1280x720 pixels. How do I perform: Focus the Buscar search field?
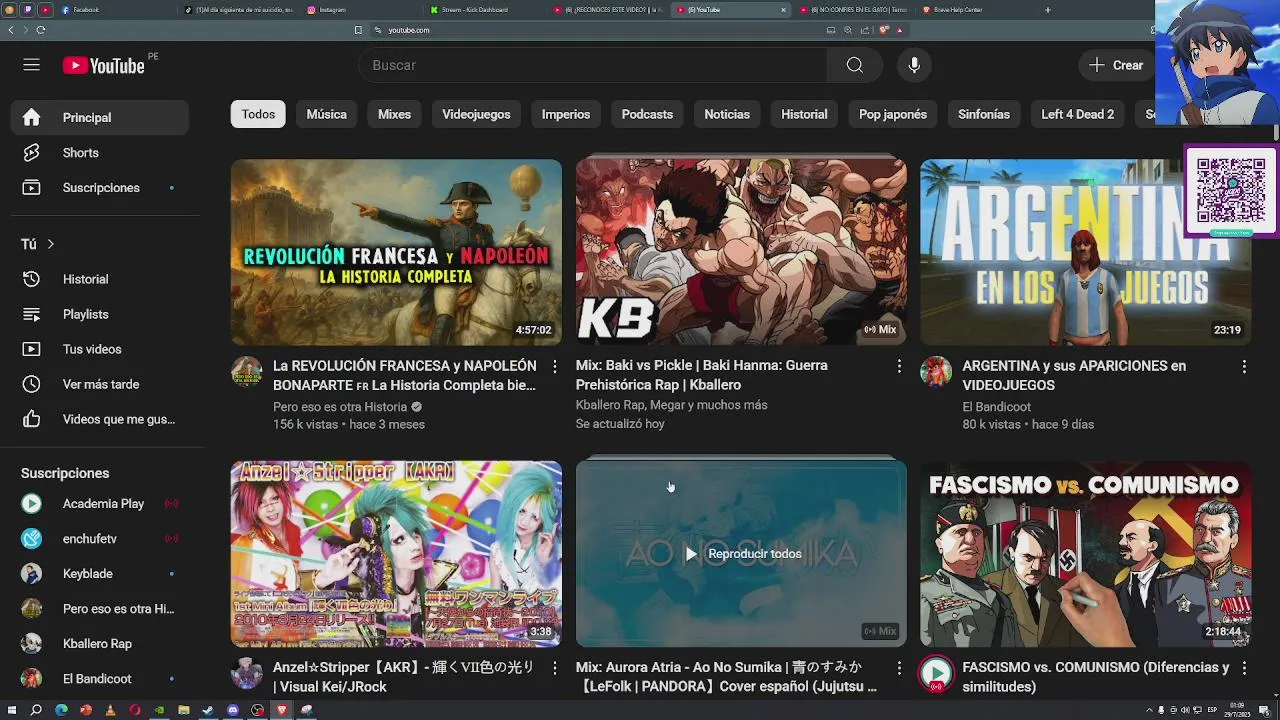592,65
